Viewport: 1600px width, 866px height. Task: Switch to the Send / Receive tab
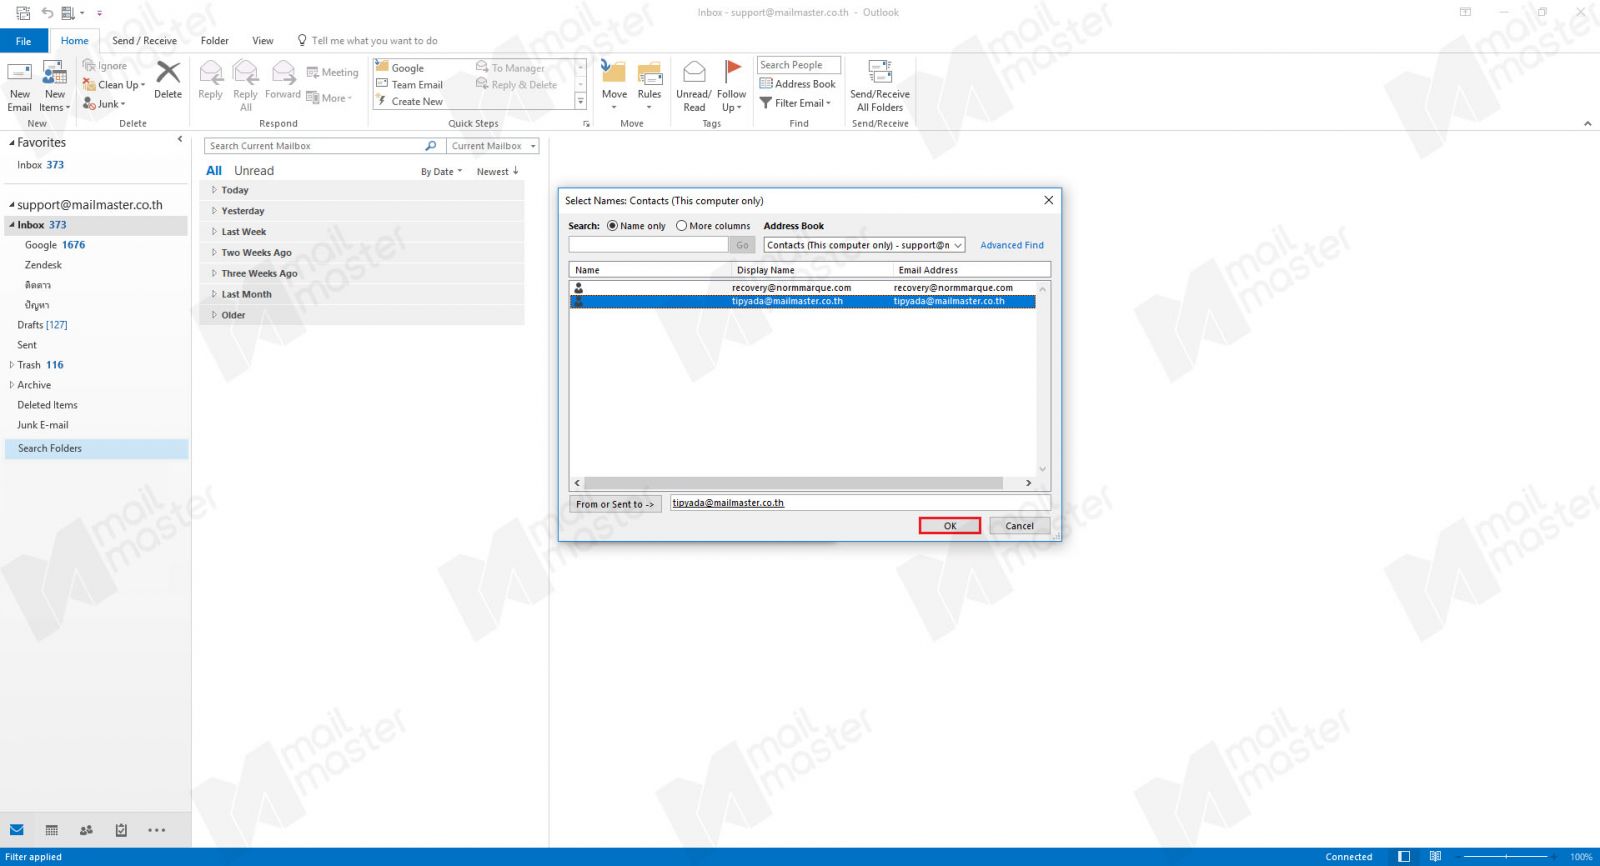pos(144,41)
